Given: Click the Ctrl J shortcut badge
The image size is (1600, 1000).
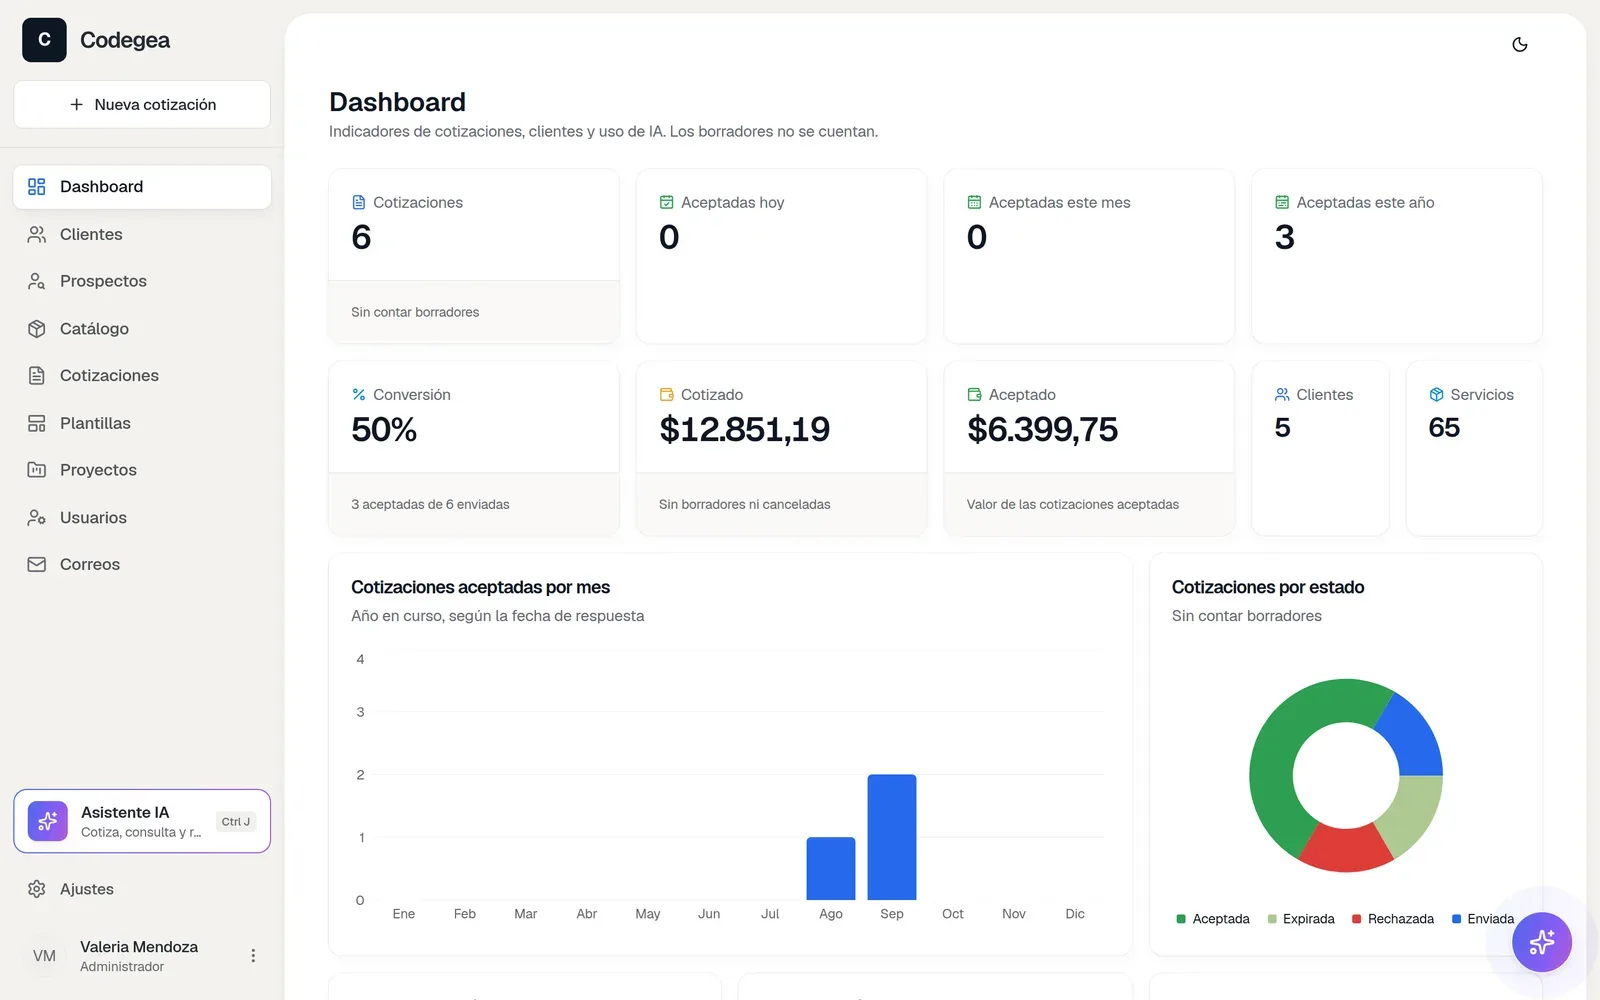Looking at the screenshot, I should [x=236, y=822].
